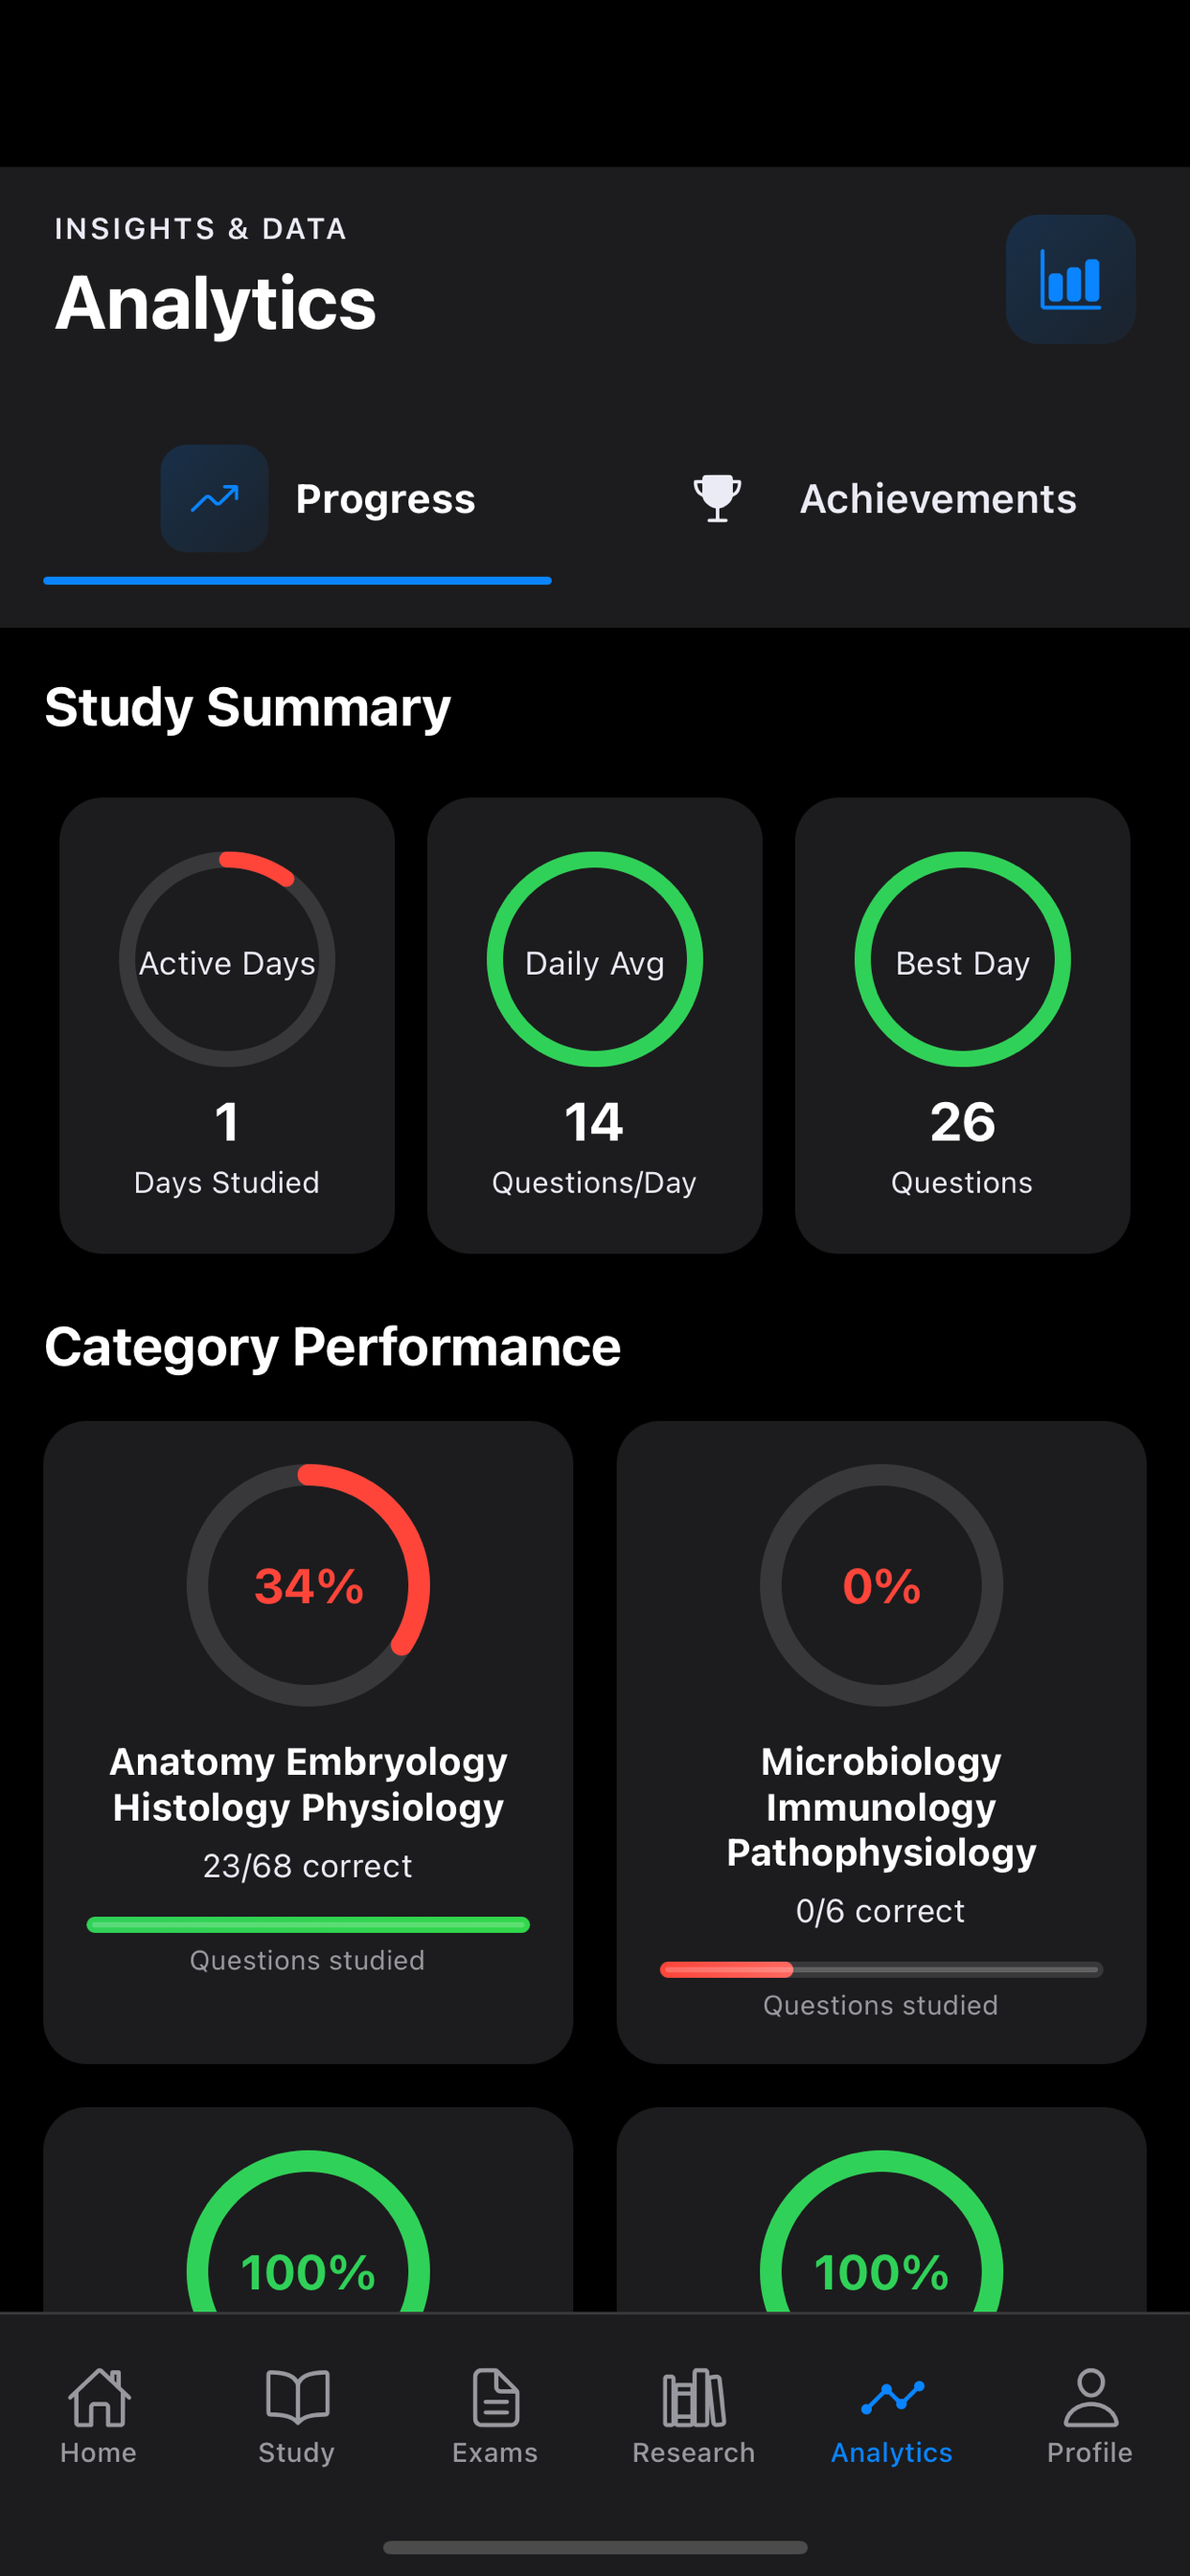The image size is (1190, 2576).
Task: Tap the 0% Microbiology performance ring
Action: (x=881, y=1585)
